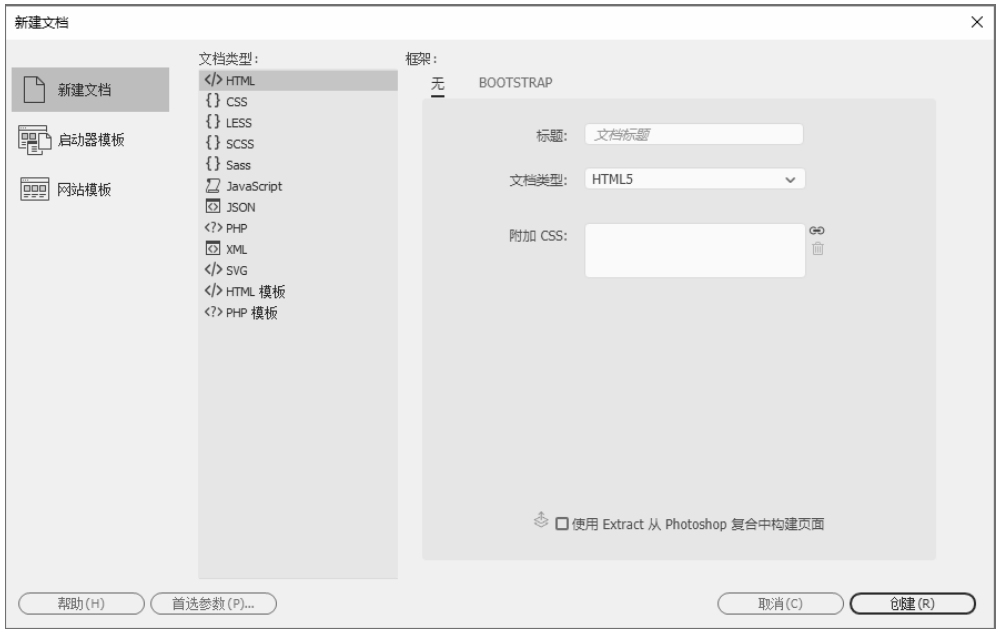Click the HTML 模板 code icon

213,291
